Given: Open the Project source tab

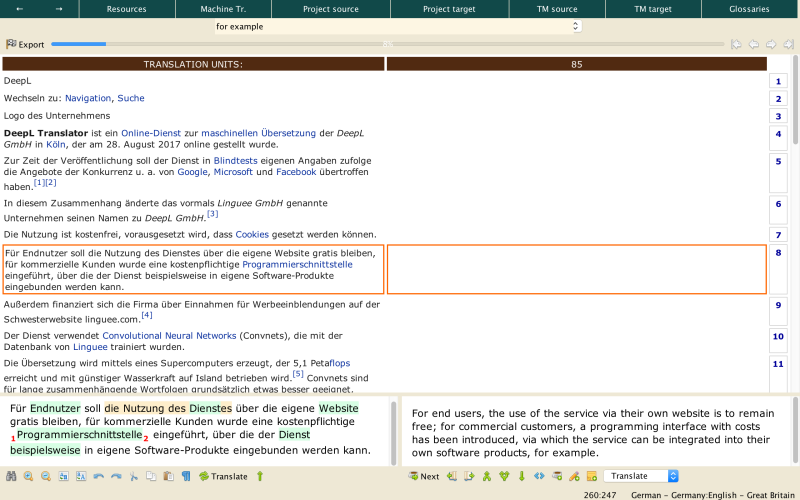Looking at the screenshot, I should point(331,9).
